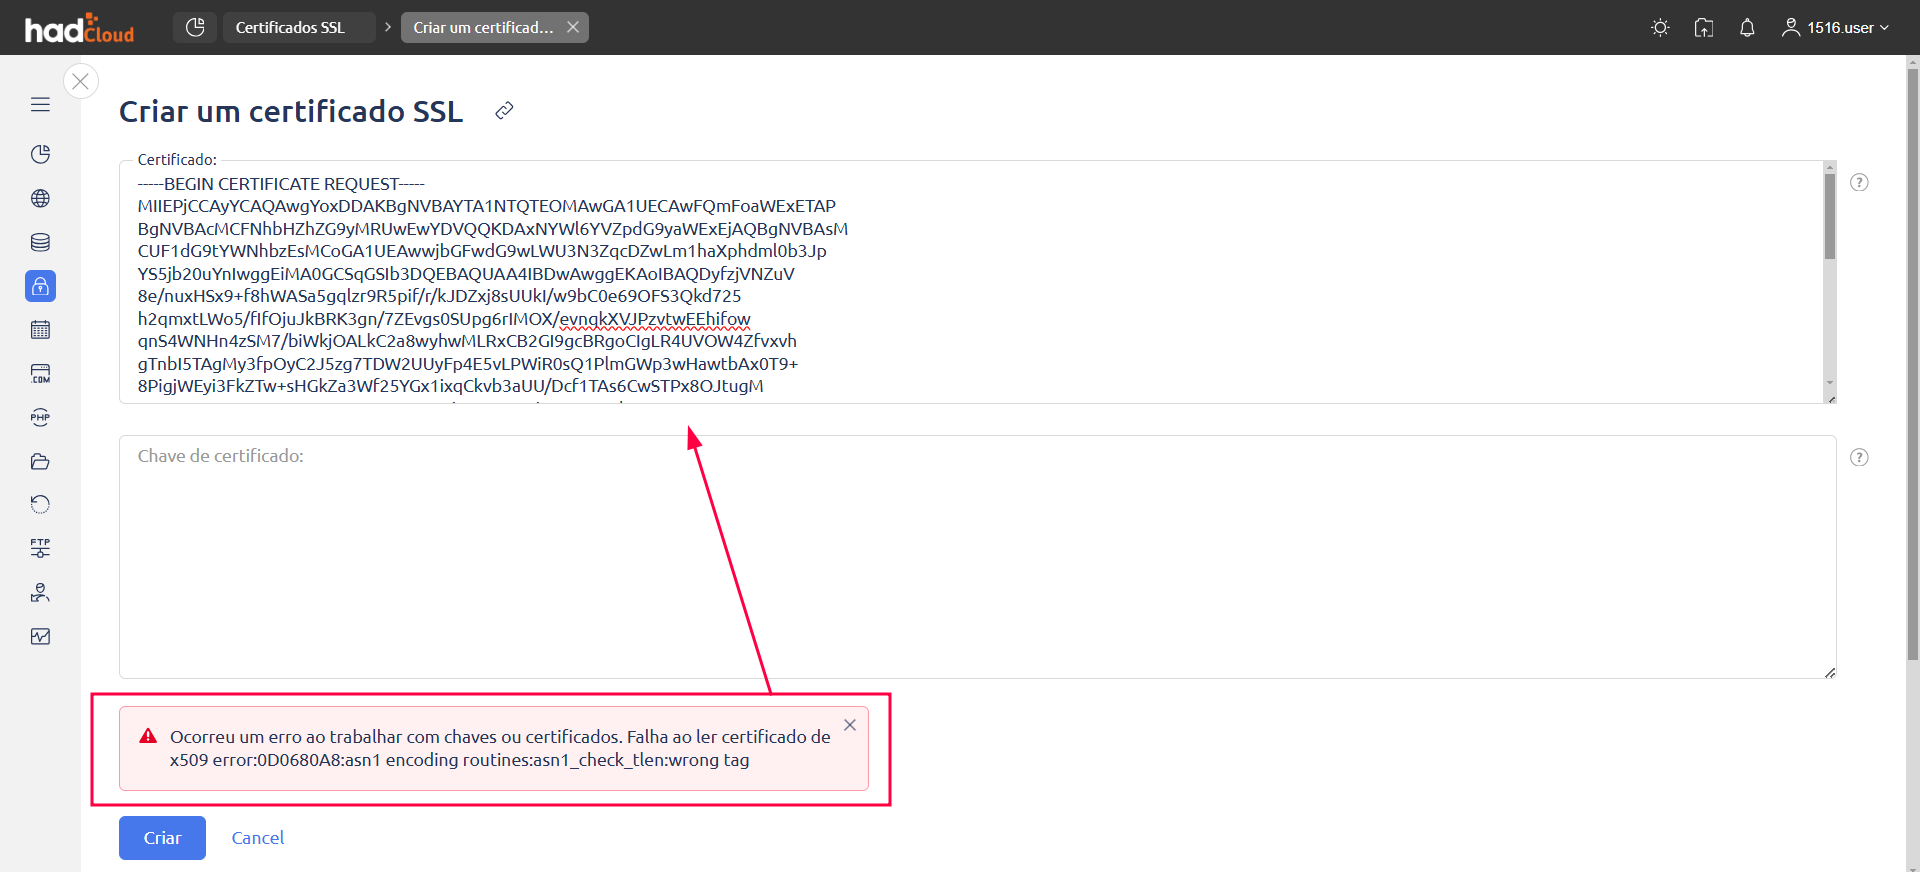Open notifications bell in top bar
The width and height of the screenshot is (1920, 872).
click(1747, 28)
